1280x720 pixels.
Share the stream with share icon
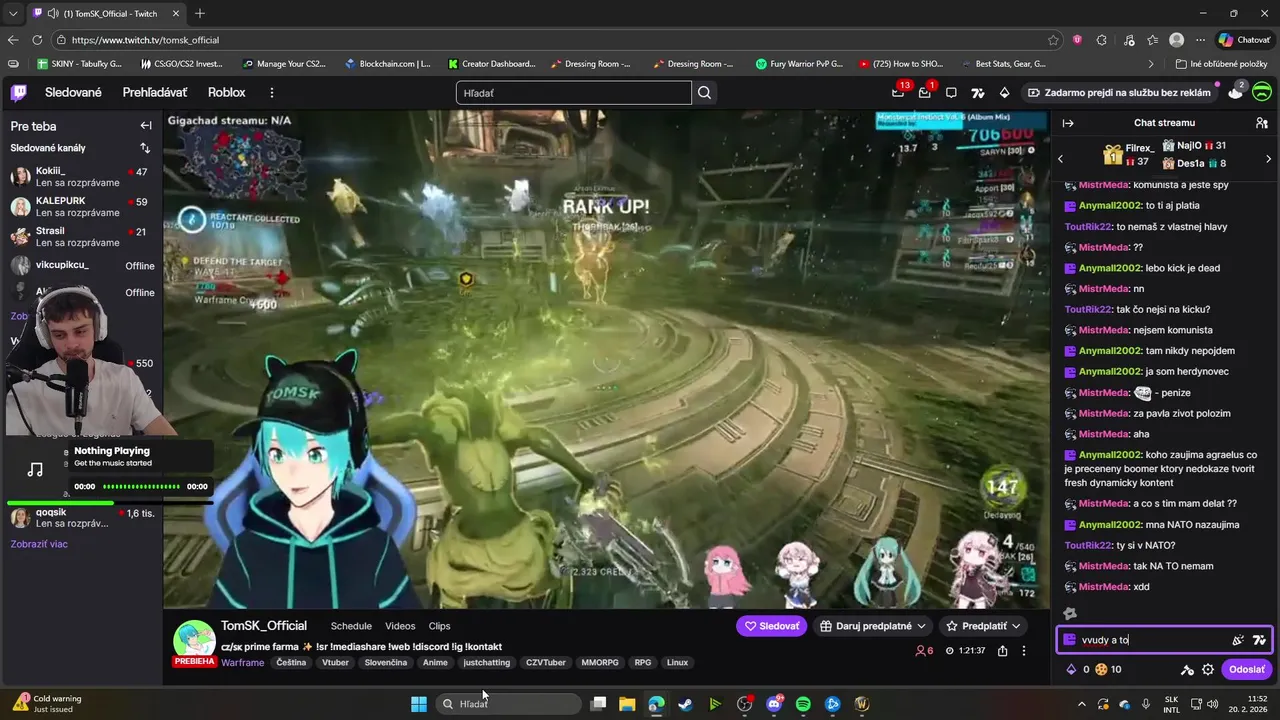pyautogui.click(x=1002, y=651)
